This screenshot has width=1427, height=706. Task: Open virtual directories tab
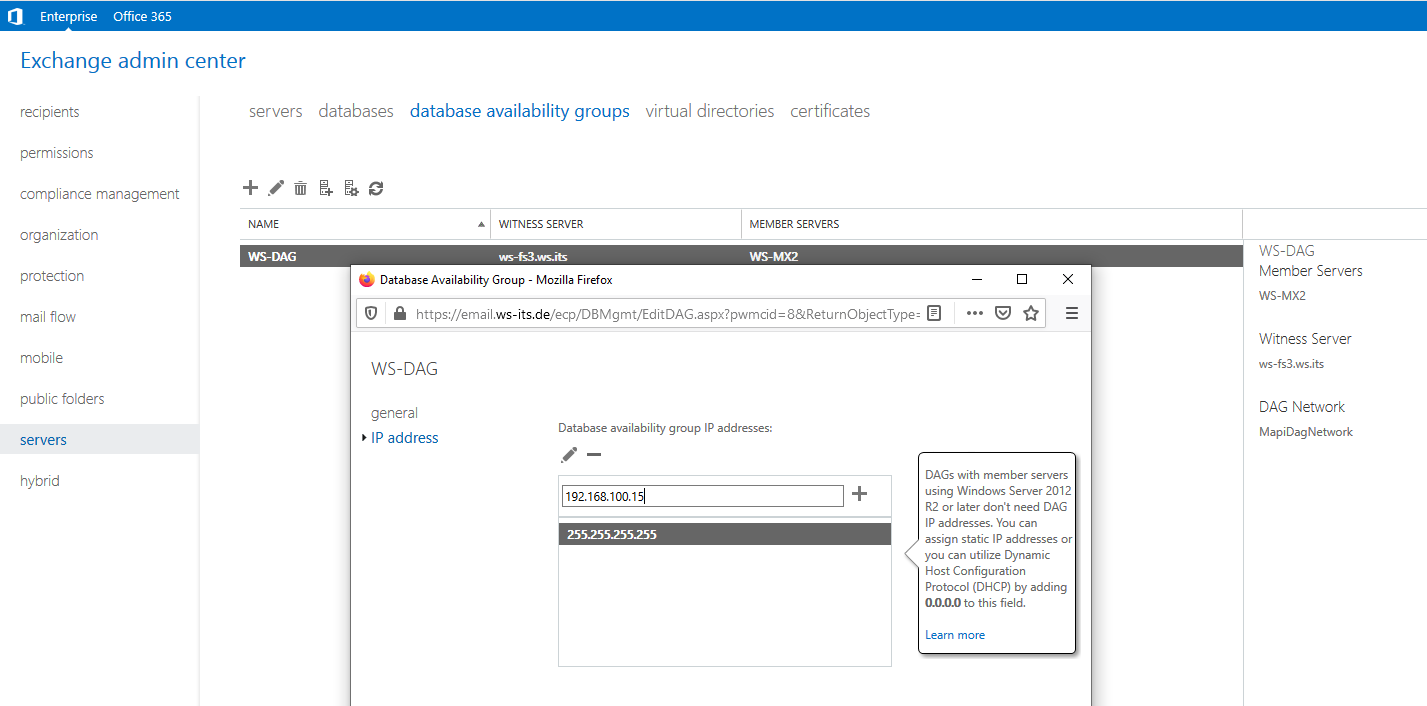pos(710,111)
